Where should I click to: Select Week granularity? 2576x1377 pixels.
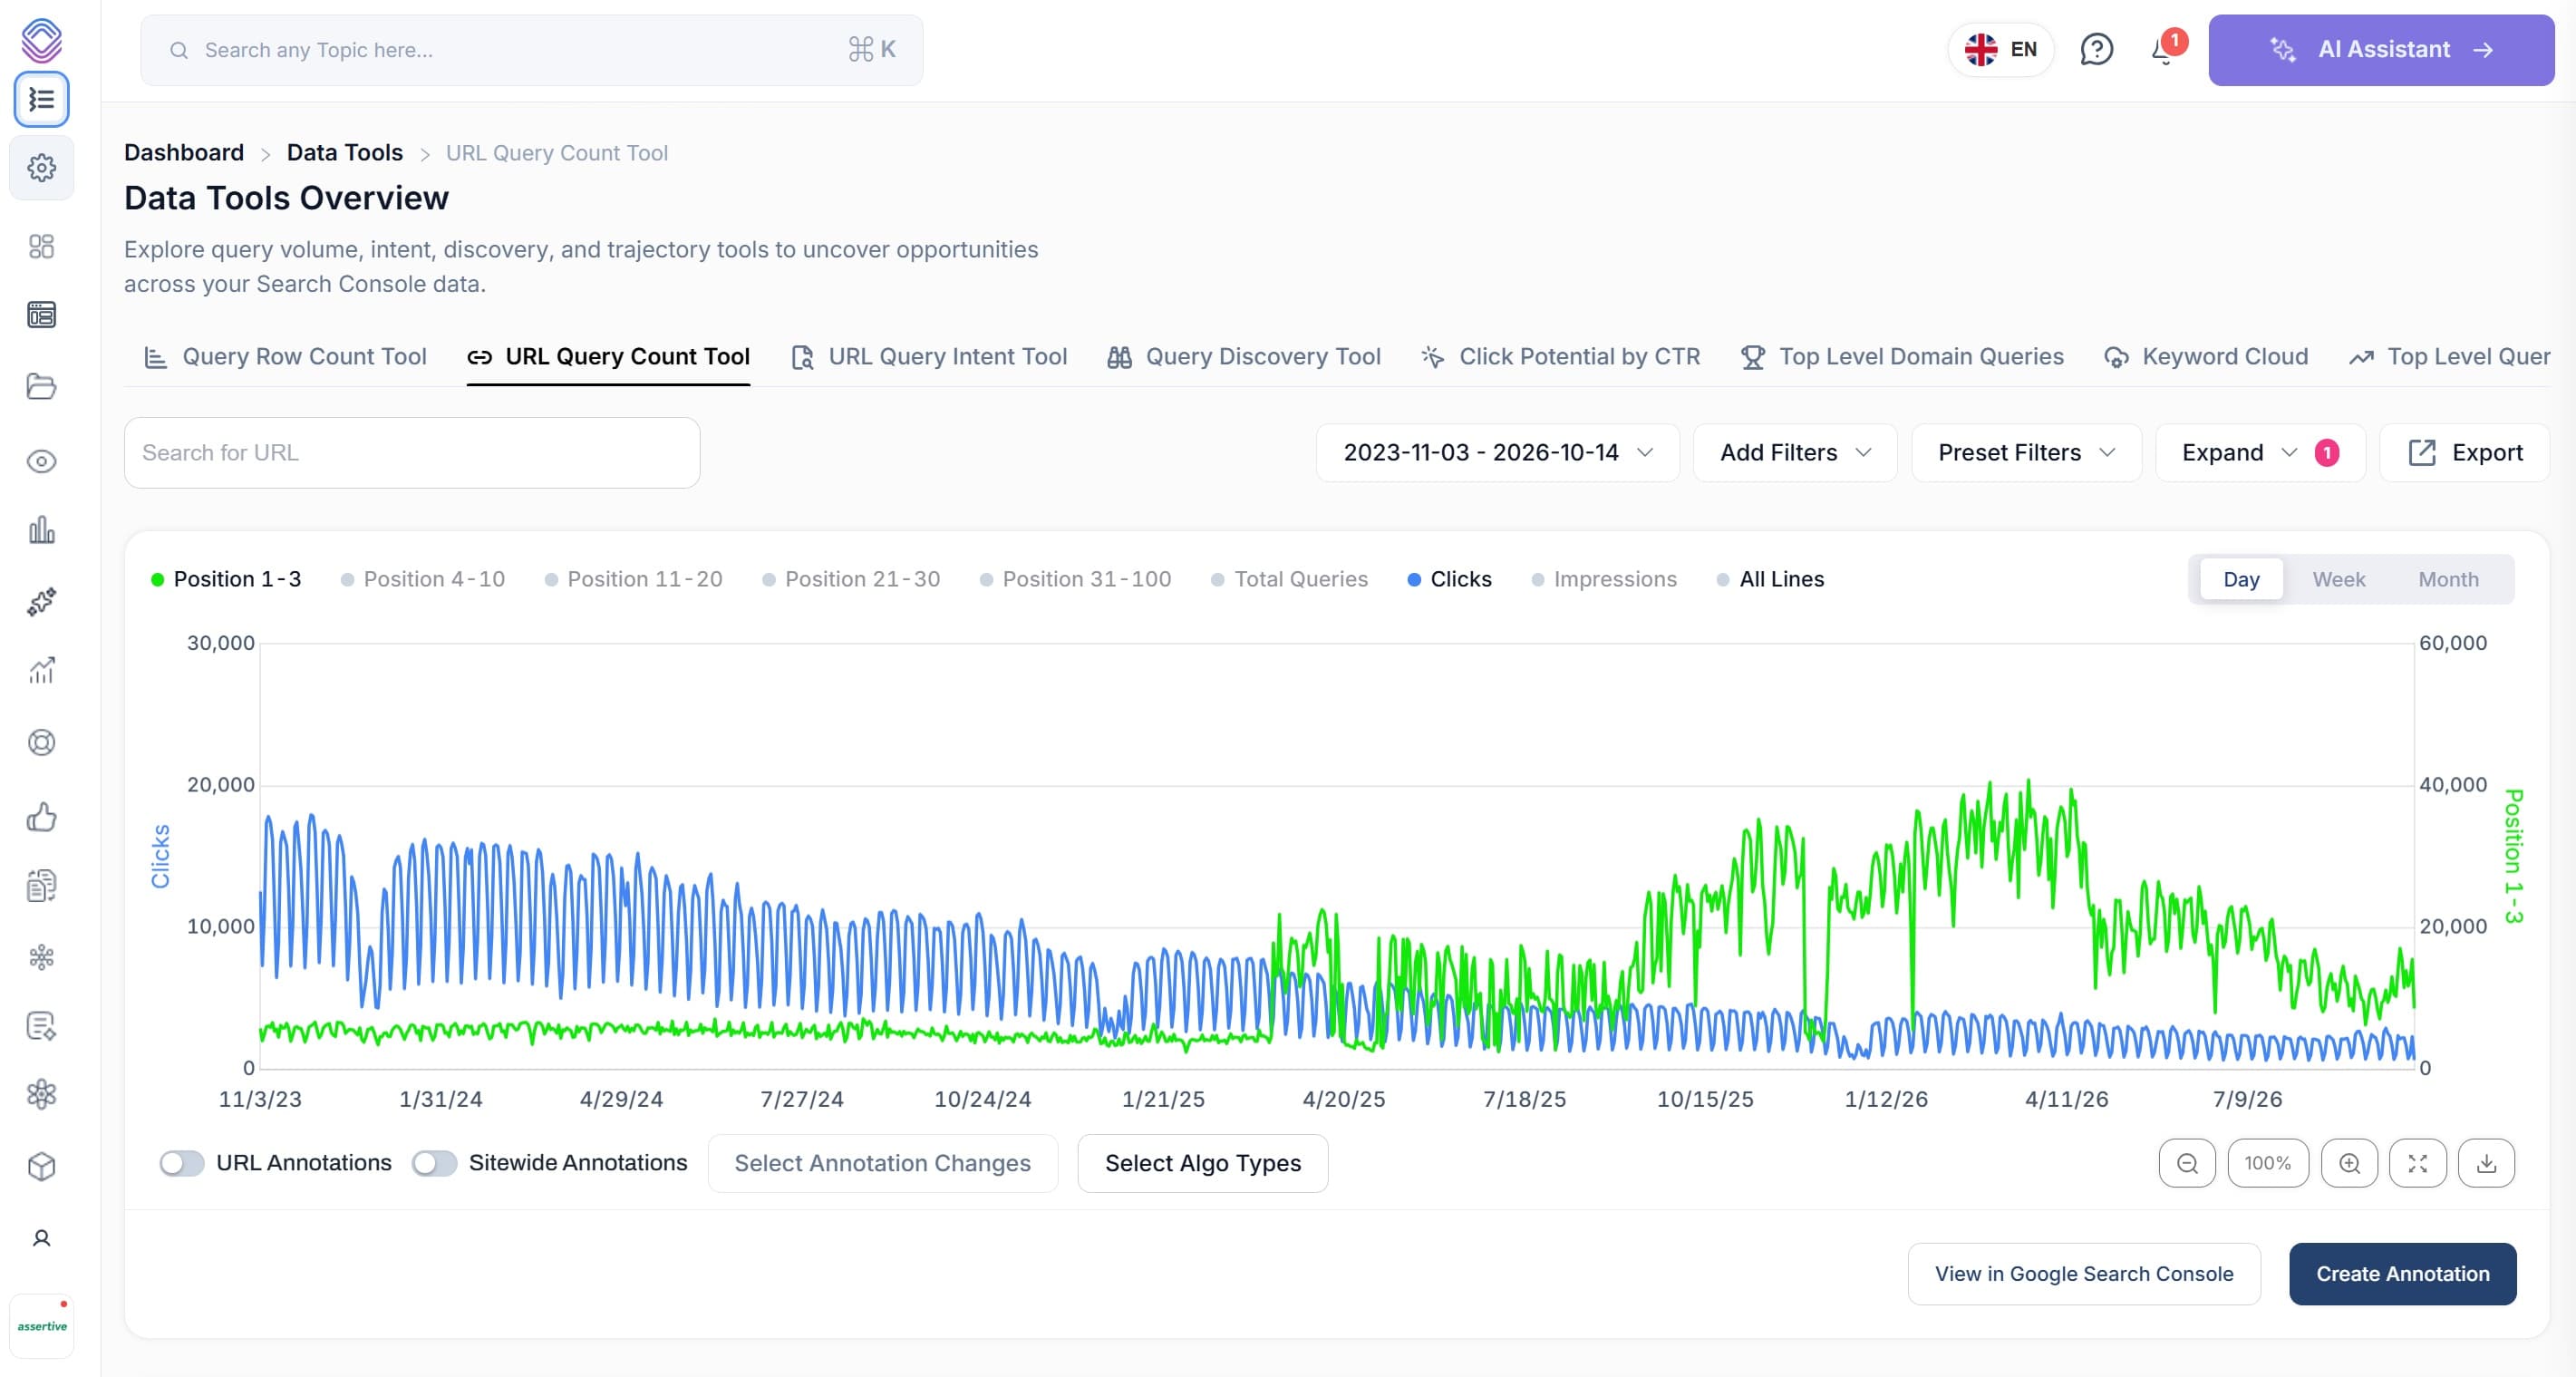pyautogui.click(x=2338, y=579)
